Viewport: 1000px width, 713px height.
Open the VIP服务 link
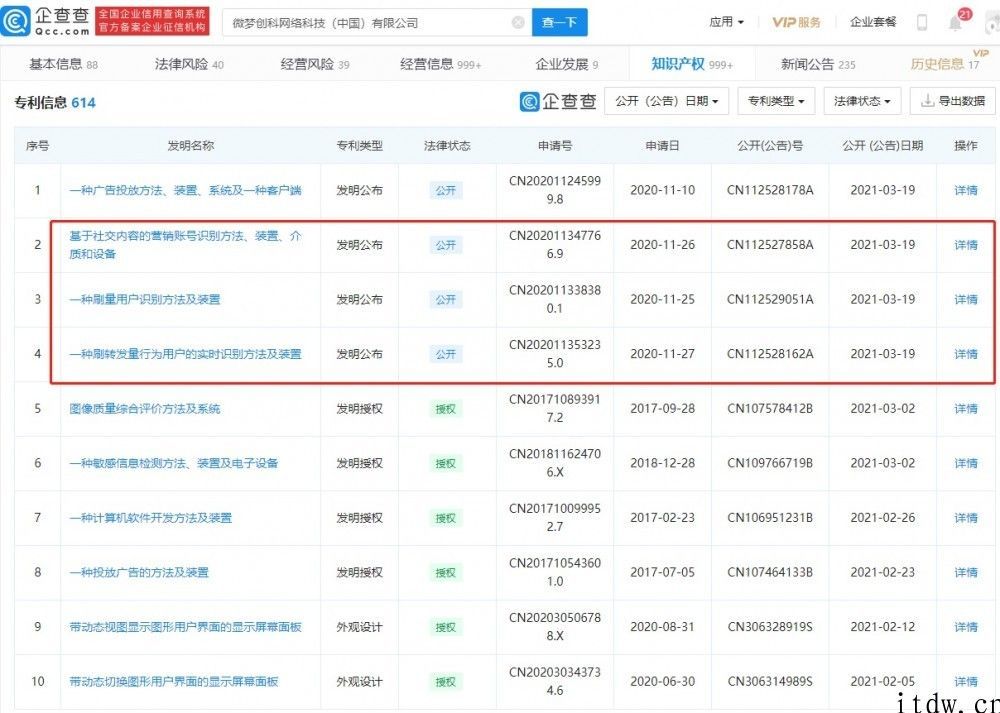coord(796,22)
